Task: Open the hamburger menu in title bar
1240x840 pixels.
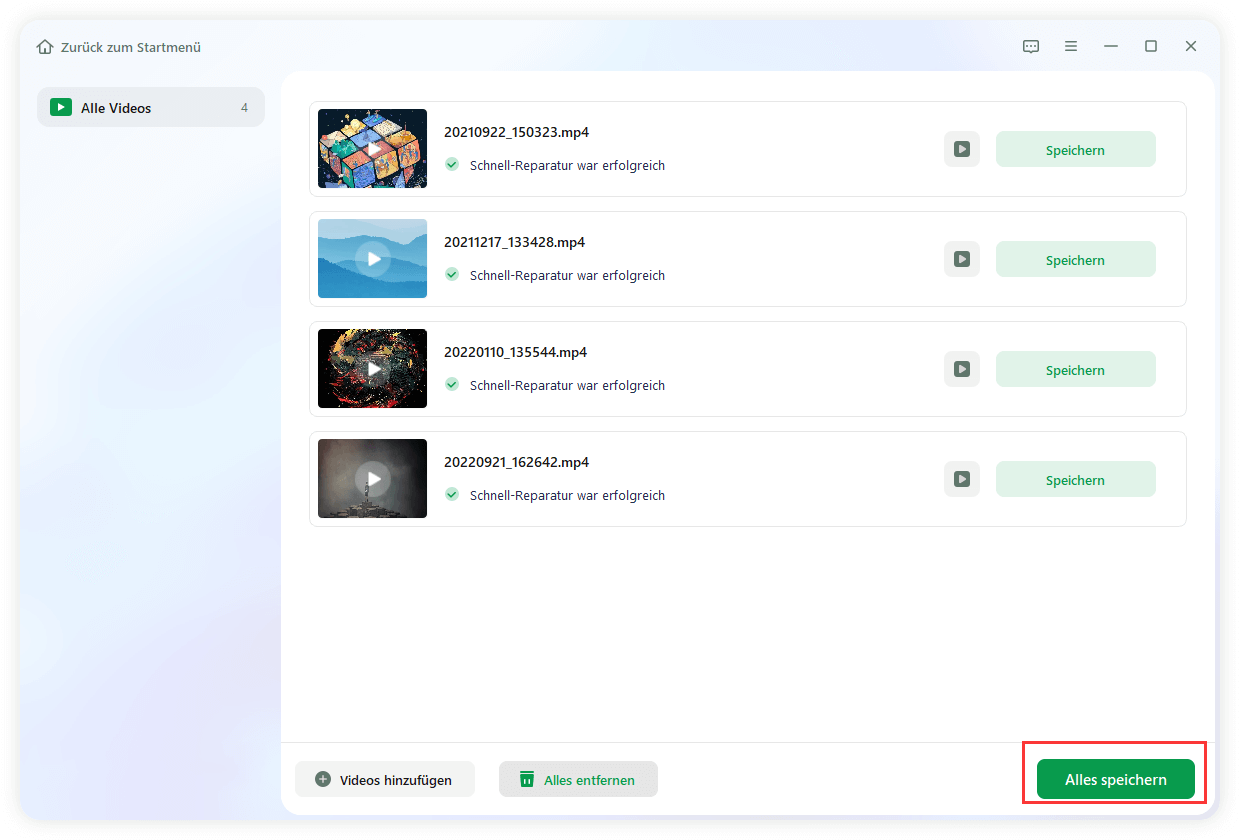Action: (1071, 46)
